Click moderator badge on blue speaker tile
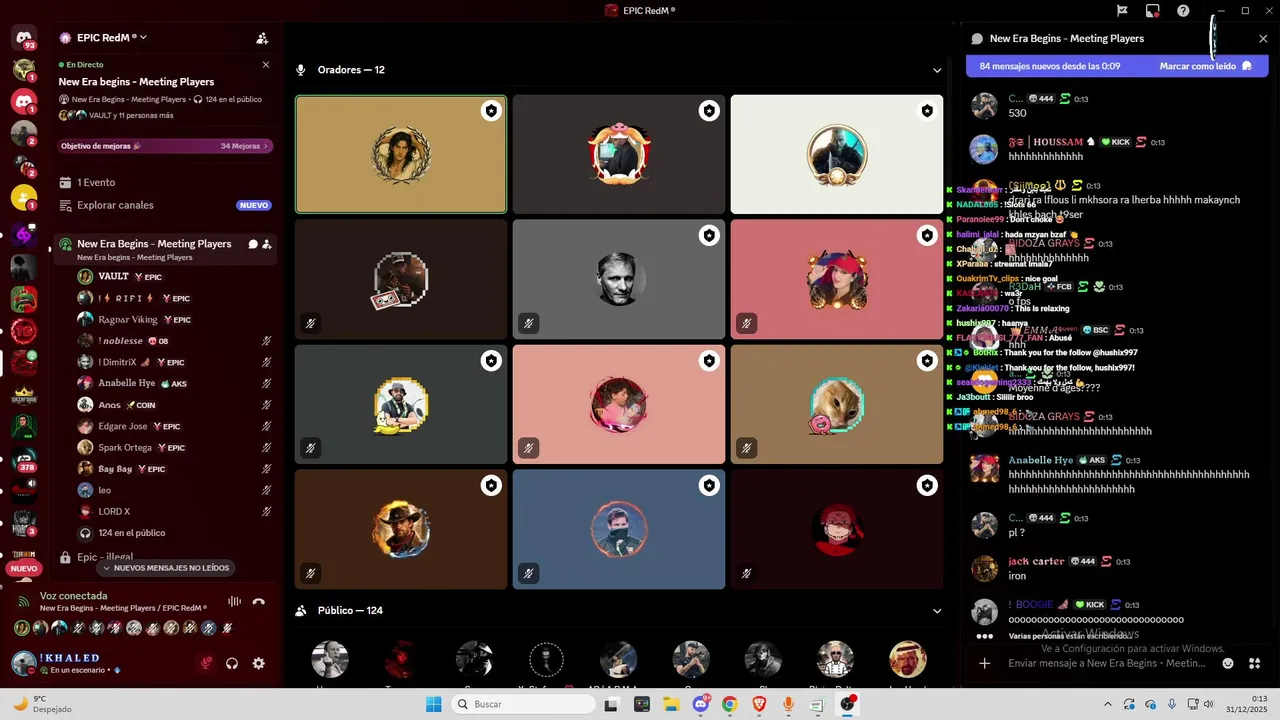This screenshot has width=1280, height=720. [x=709, y=485]
